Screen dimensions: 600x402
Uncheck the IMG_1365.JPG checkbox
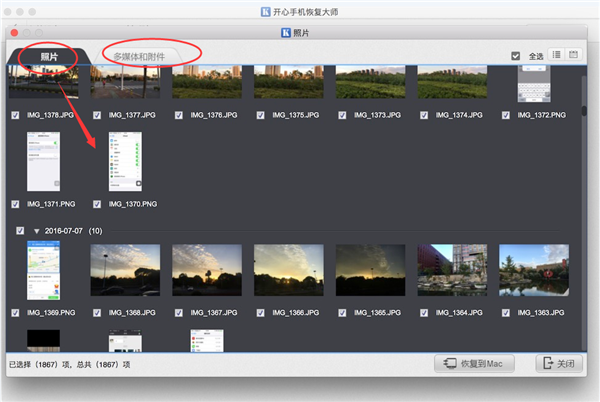pos(343,313)
